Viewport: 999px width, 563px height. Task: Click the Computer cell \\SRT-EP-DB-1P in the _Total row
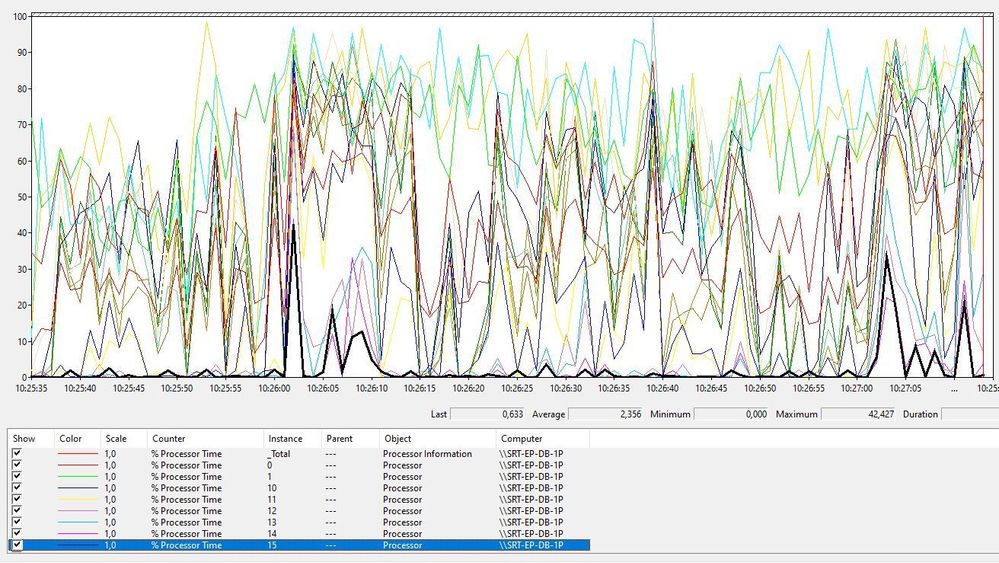point(531,453)
